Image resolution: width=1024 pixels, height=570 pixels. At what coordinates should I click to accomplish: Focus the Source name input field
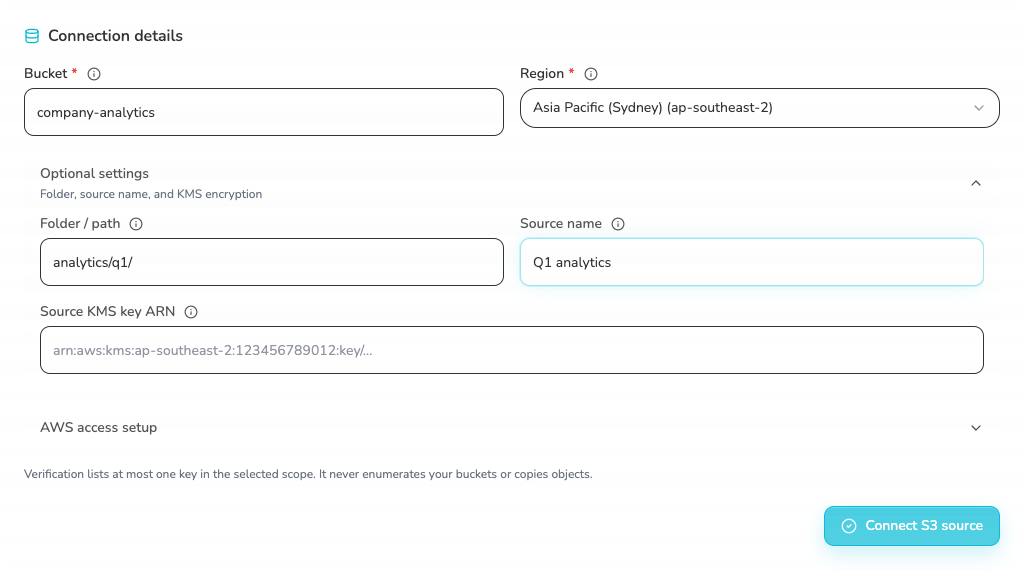(752, 262)
